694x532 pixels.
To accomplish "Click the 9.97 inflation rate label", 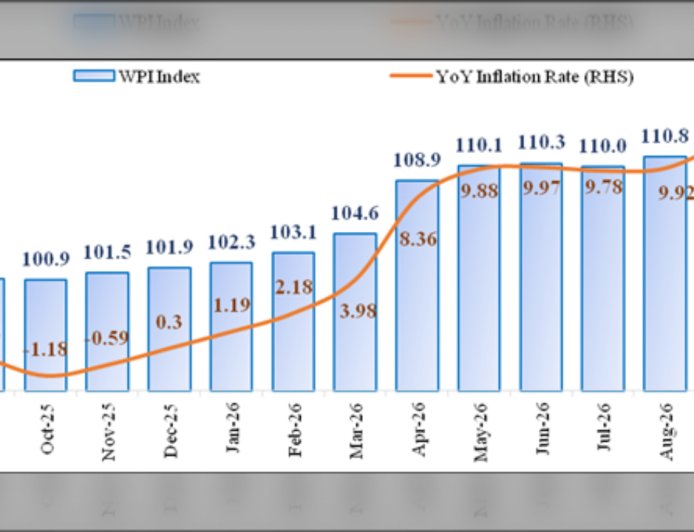I will tap(541, 188).
